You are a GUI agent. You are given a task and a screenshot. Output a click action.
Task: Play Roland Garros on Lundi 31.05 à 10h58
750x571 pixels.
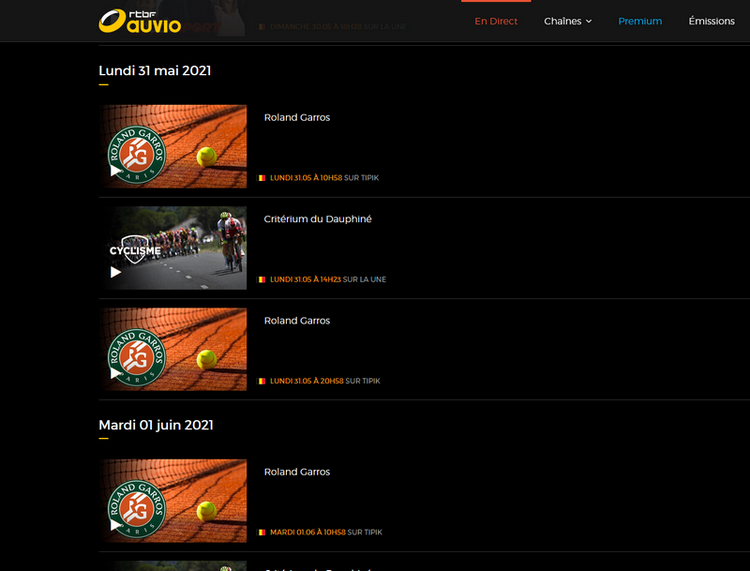click(x=115, y=170)
